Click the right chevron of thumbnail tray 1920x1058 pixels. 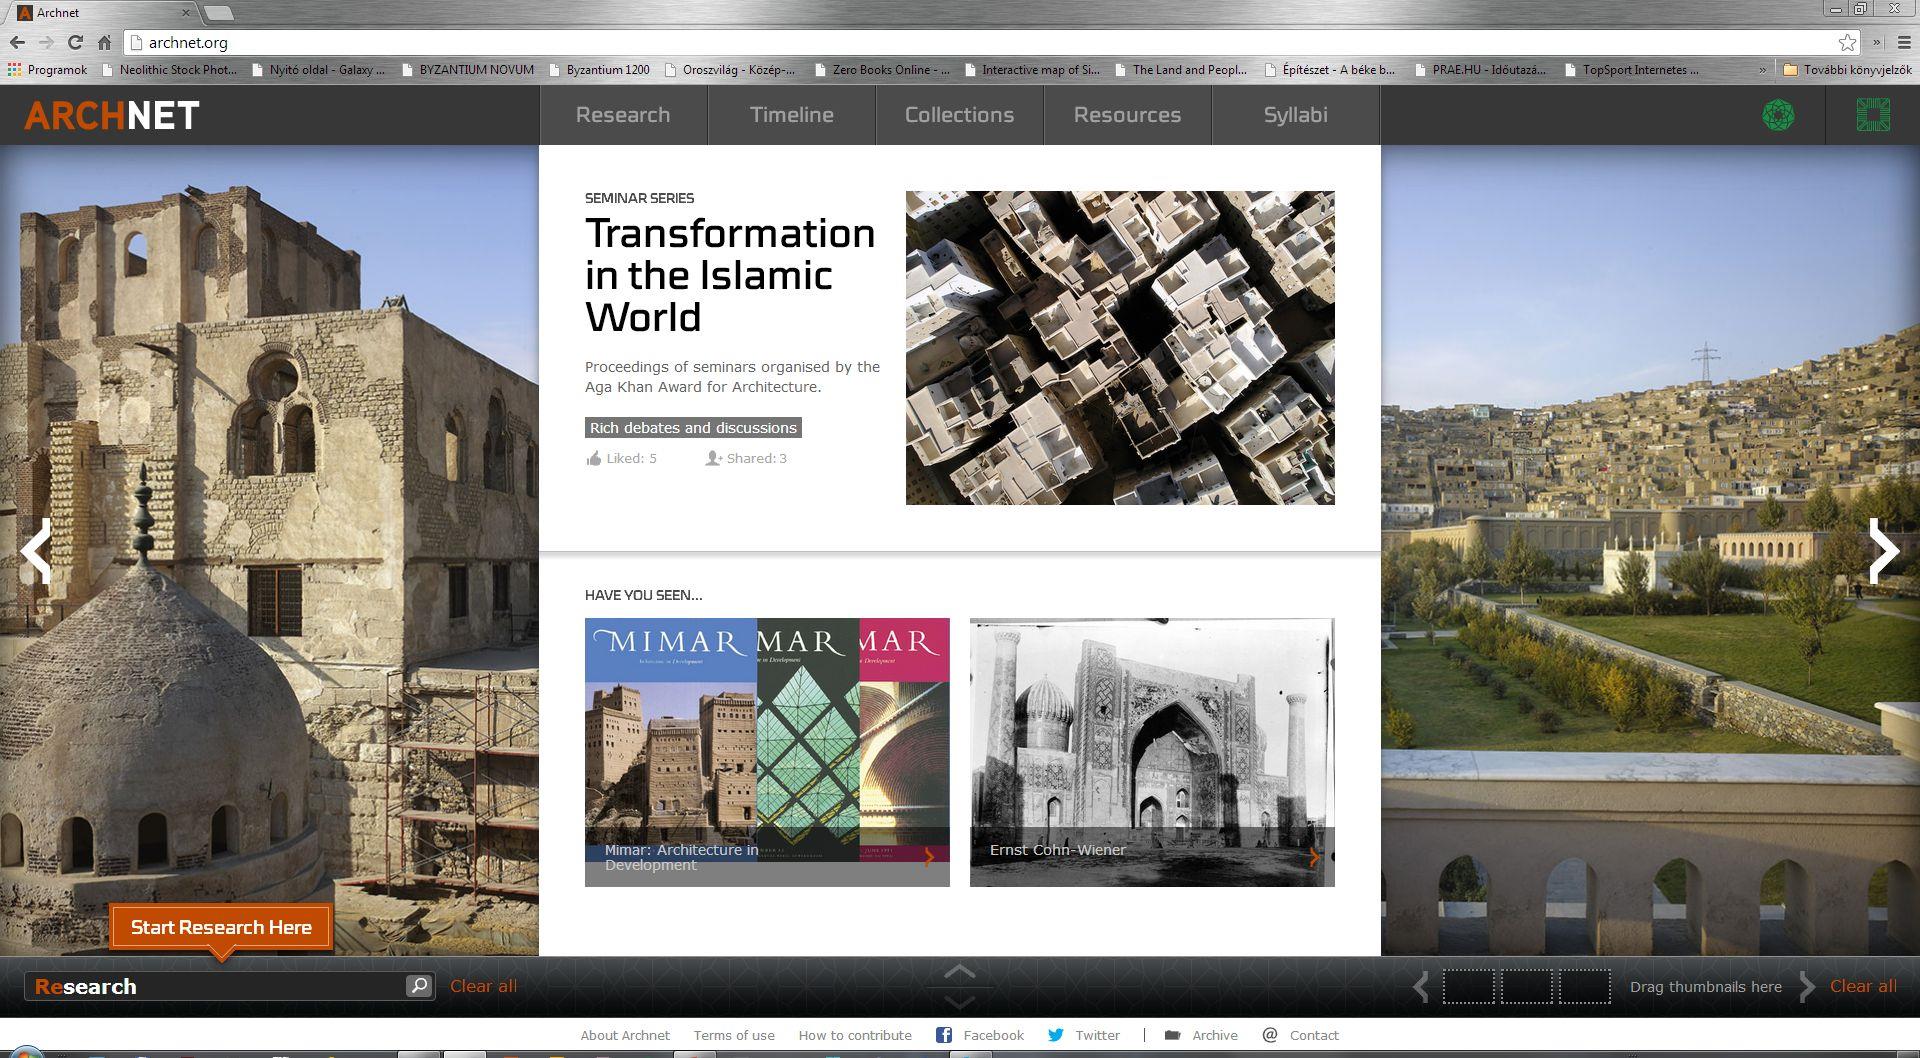[1807, 987]
